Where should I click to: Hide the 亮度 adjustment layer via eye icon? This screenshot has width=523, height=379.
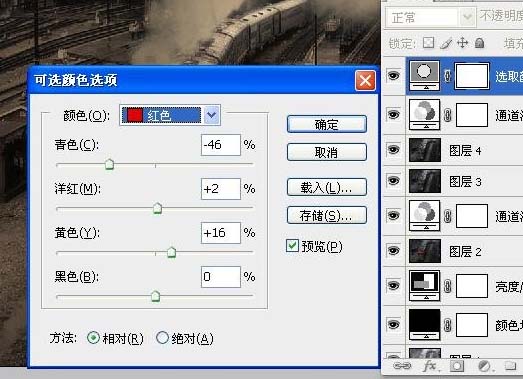click(394, 286)
